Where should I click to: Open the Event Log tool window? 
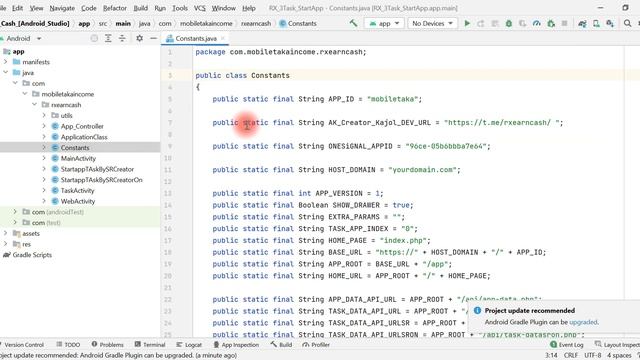pos(567,345)
